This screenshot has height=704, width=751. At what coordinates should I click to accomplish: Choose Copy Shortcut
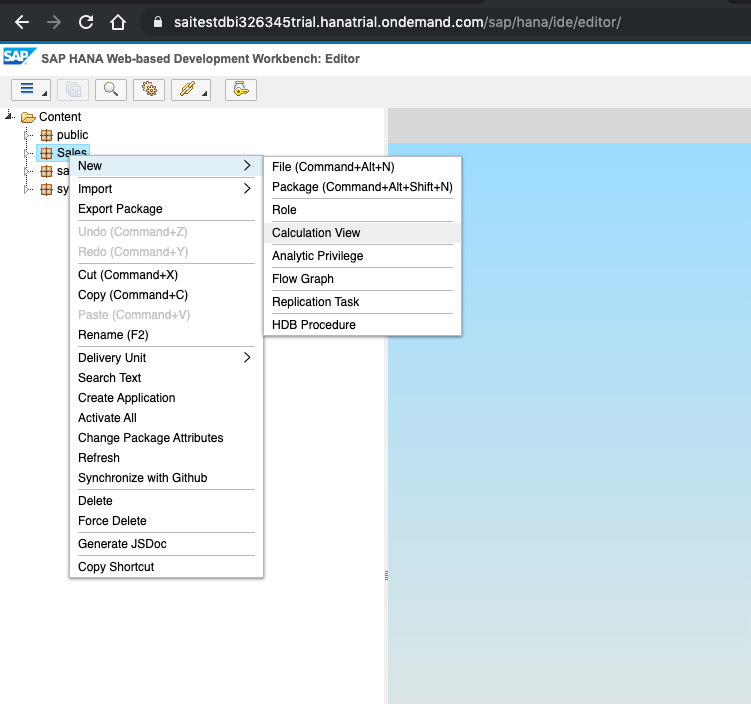(166, 567)
